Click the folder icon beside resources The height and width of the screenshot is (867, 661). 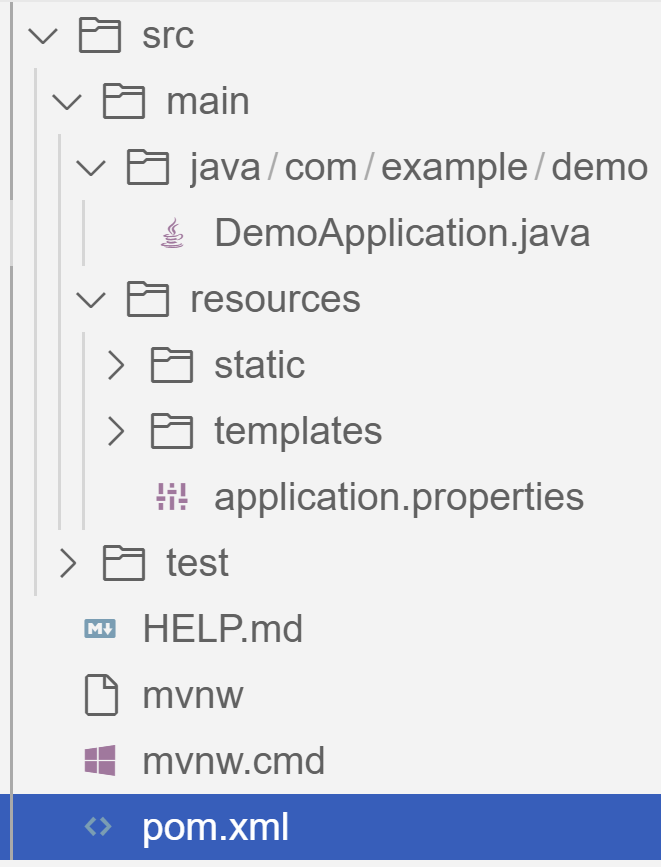click(150, 299)
